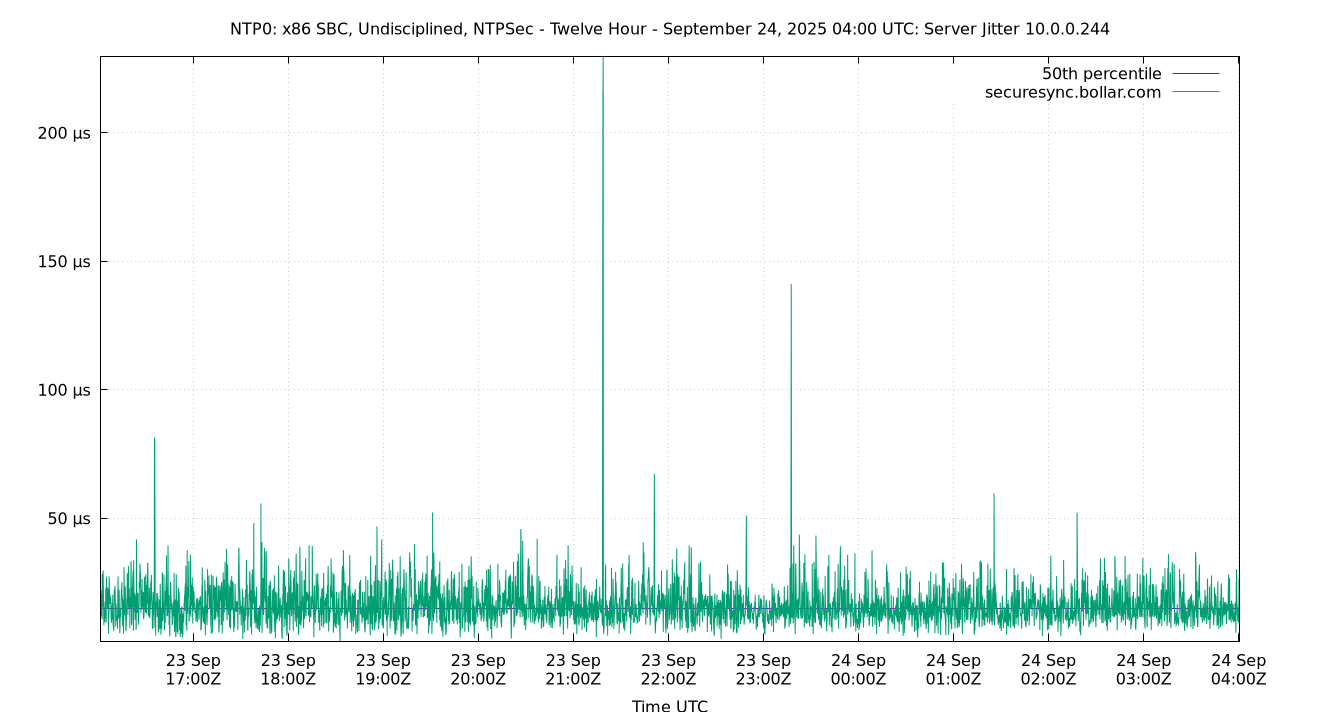Viewport: 1340px width, 720px height.
Task: Click the "24 Sep 04:00Z" tick label
Action: tap(1237, 668)
